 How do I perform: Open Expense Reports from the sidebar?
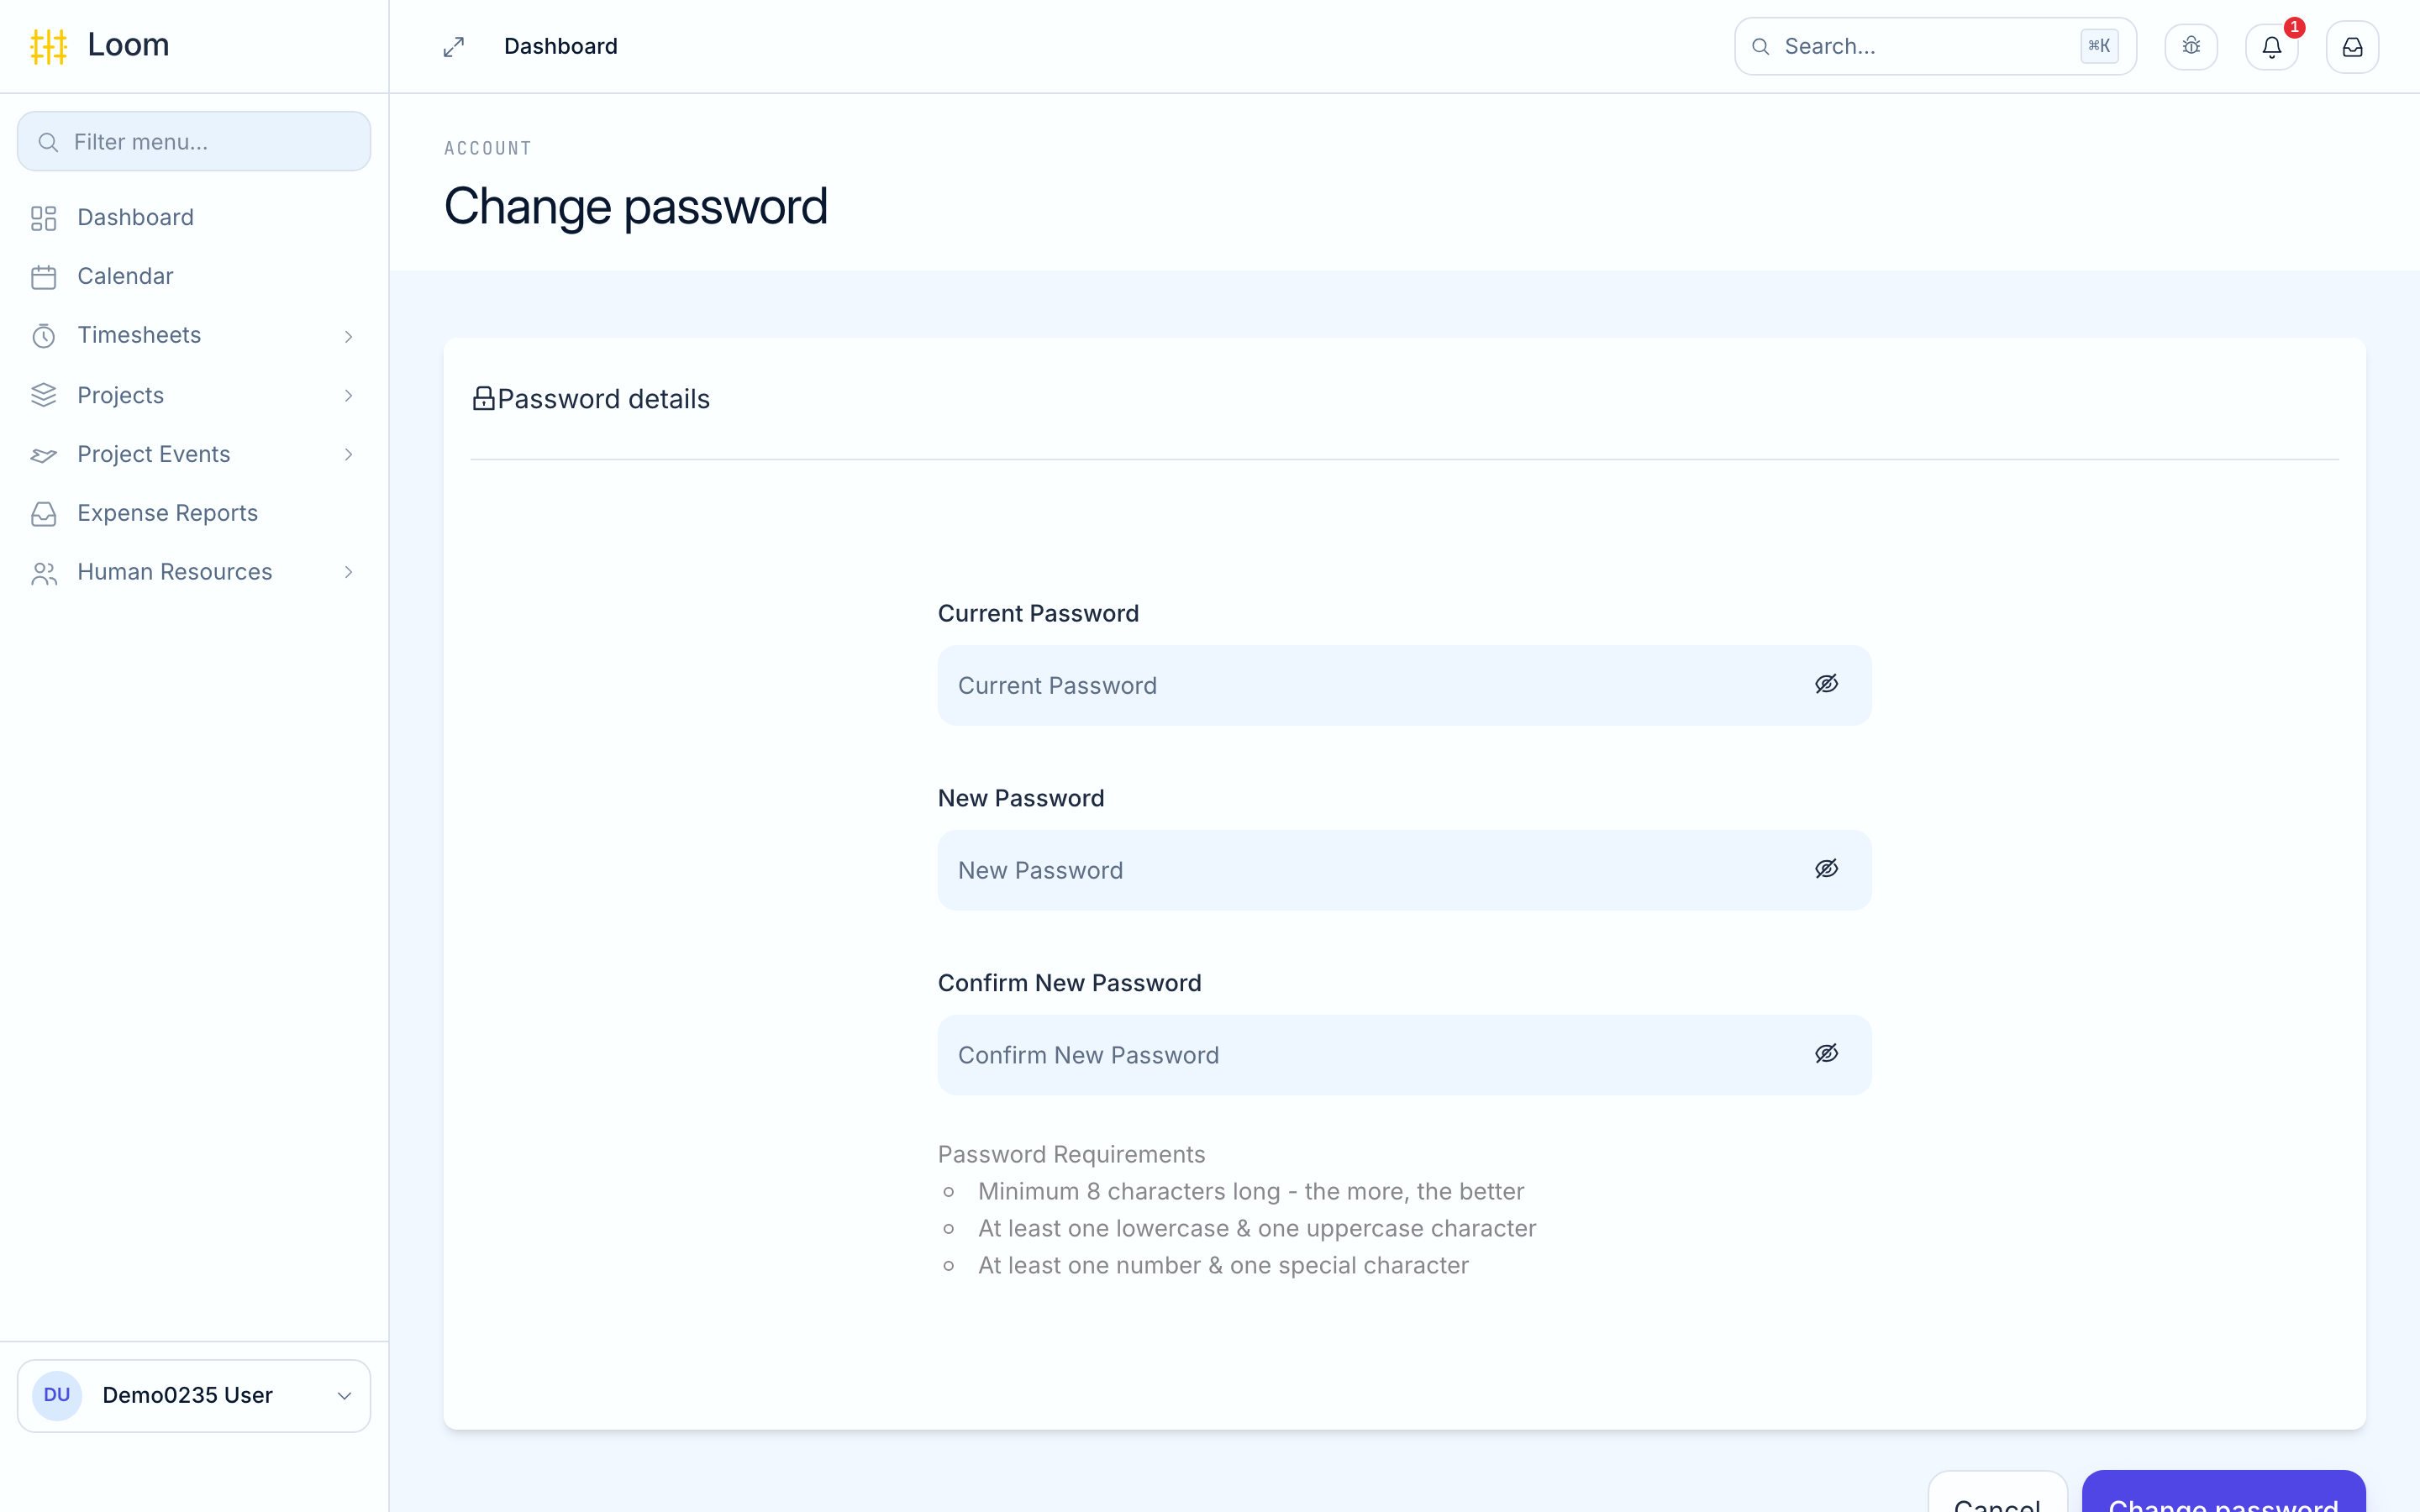(x=194, y=514)
